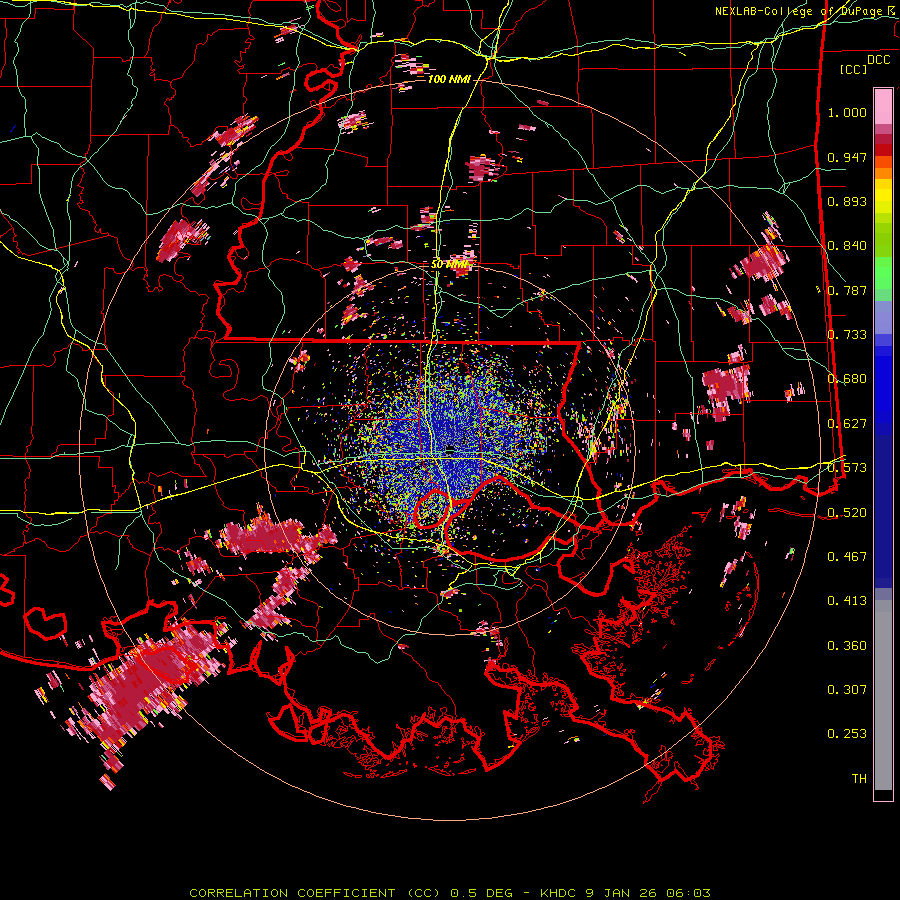
Task: Click the Correlation Coefficient caption at bottom
Action: pyautogui.click(x=450, y=893)
